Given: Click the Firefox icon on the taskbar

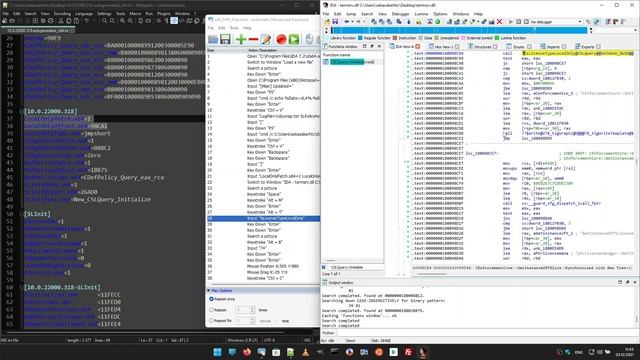Looking at the screenshot, I should click(x=247, y=352).
